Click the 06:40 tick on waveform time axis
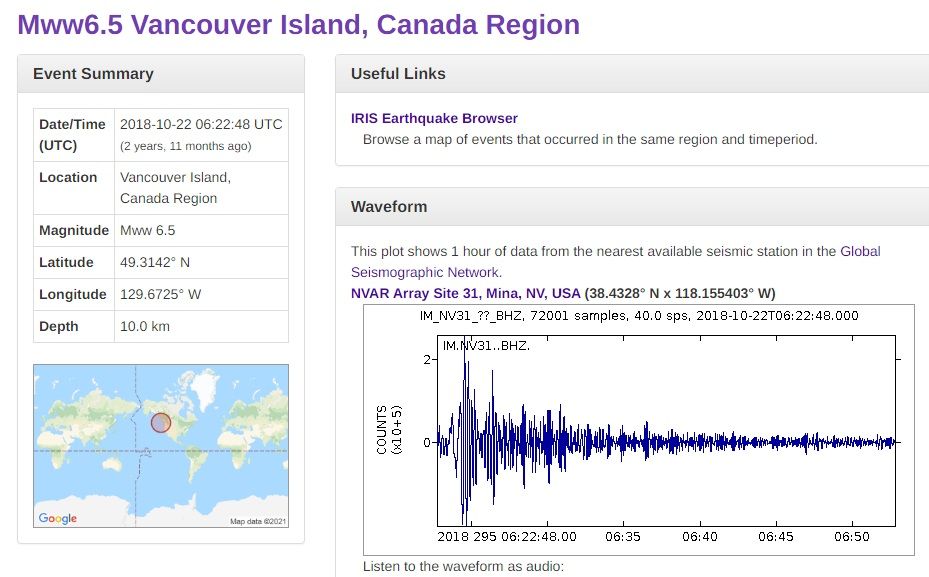The width and height of the screenshot is (929, 577). (700, 537)
